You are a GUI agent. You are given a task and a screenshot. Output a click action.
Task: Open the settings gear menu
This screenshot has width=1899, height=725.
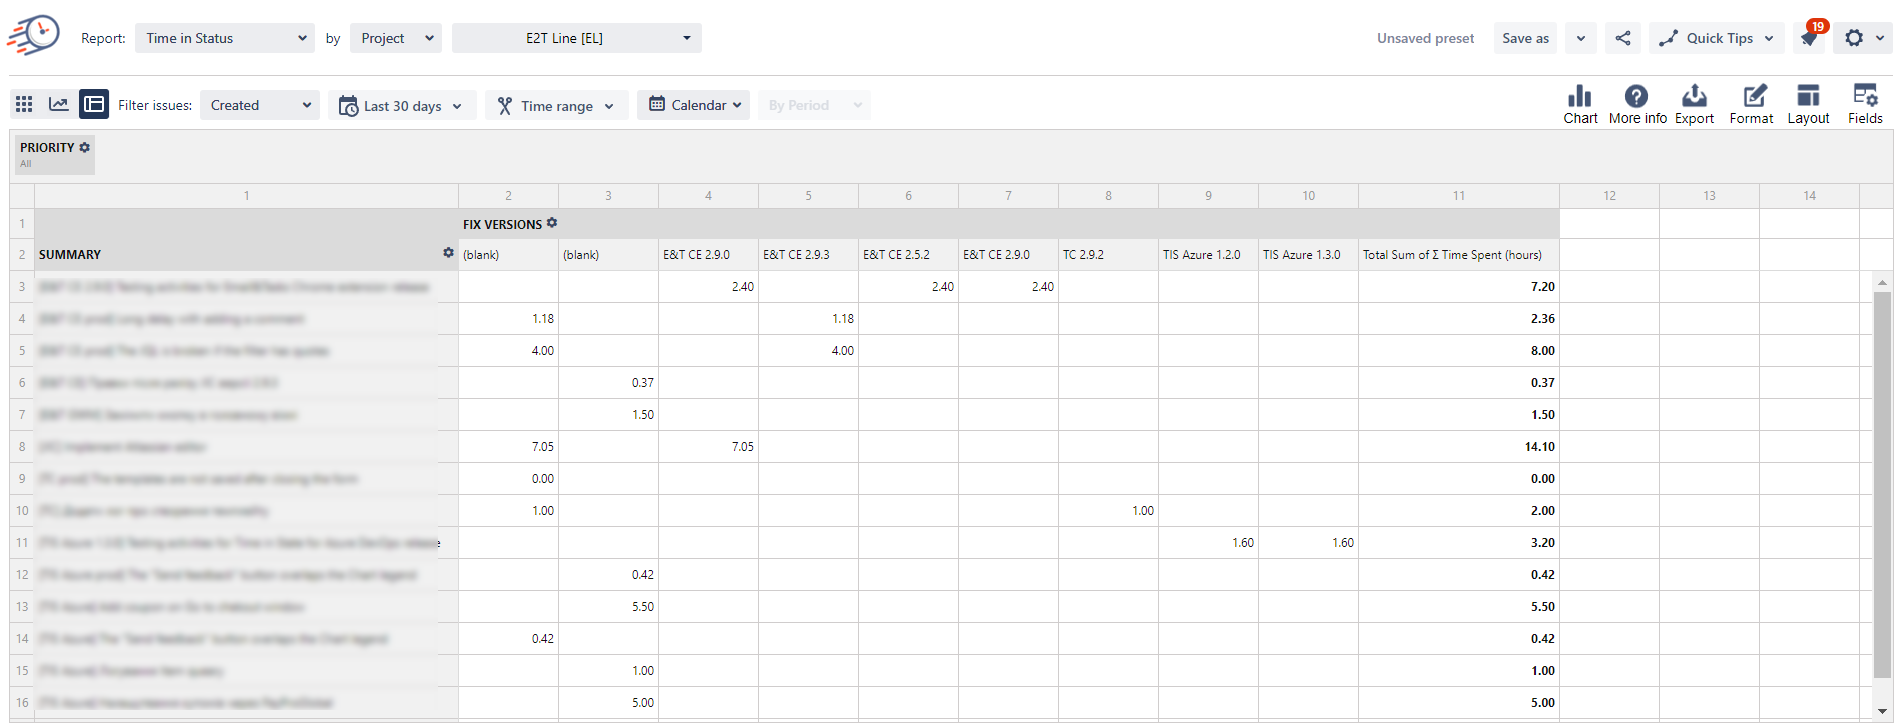(x=1864, y=38)
